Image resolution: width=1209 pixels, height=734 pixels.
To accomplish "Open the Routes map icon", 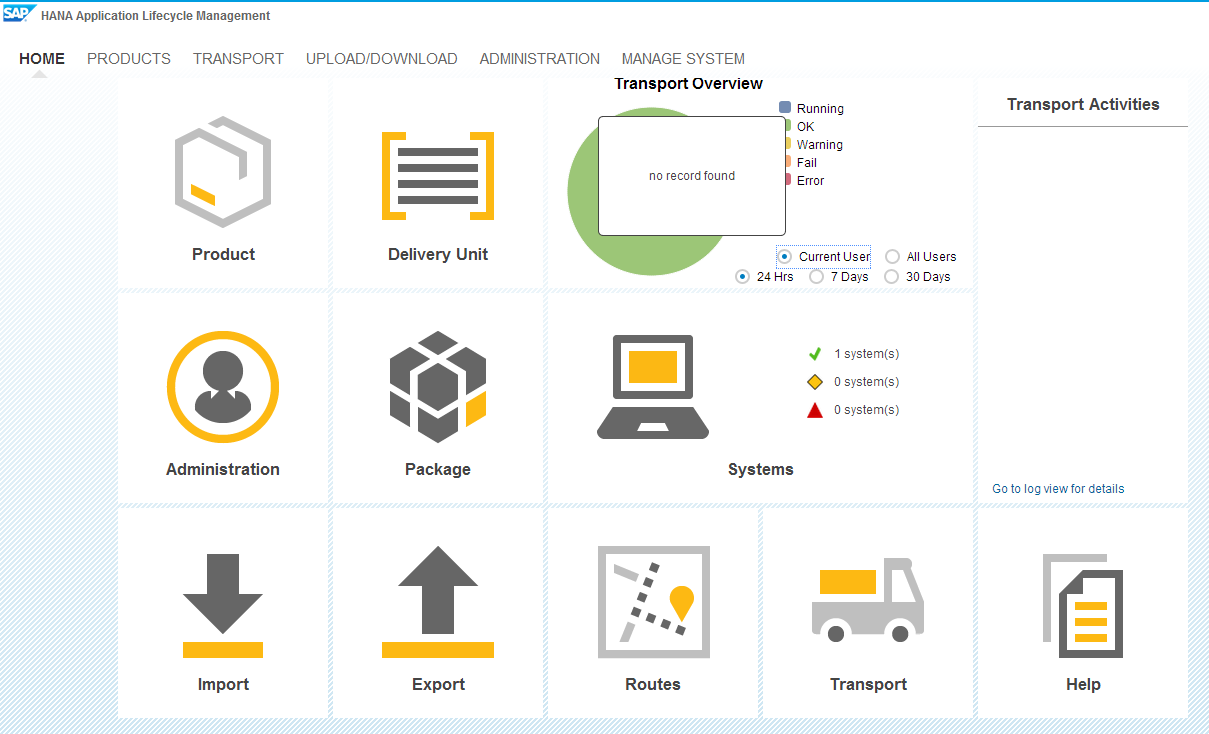I will (654, 602).
